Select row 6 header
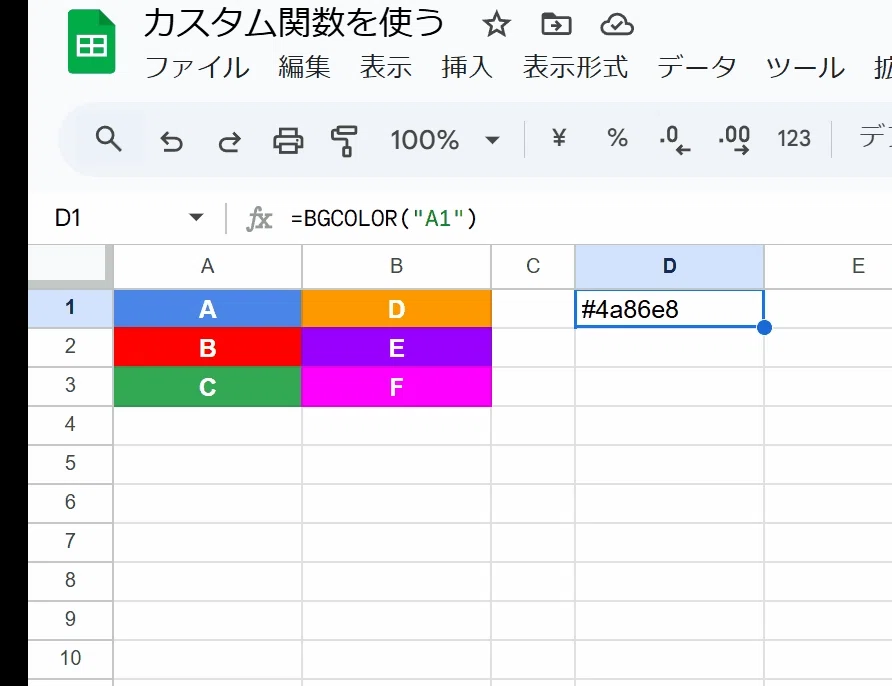 tap(70, 502)
